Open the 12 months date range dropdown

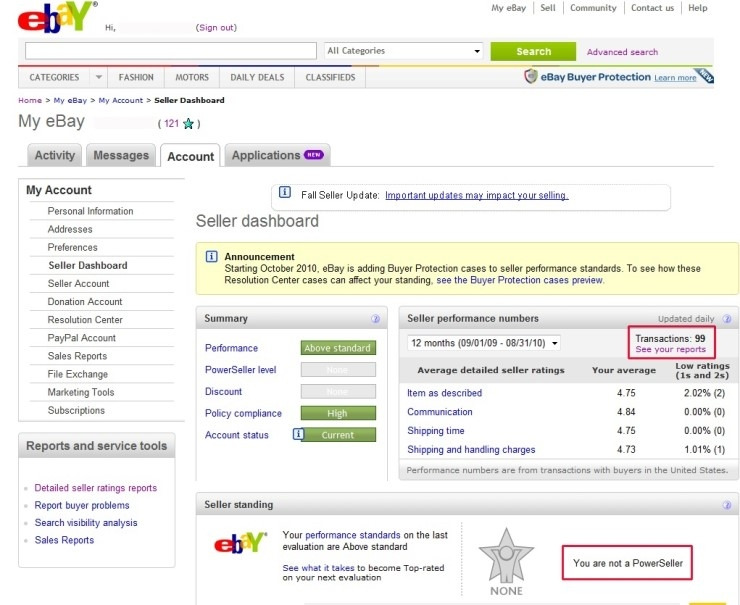click(484, 343)
